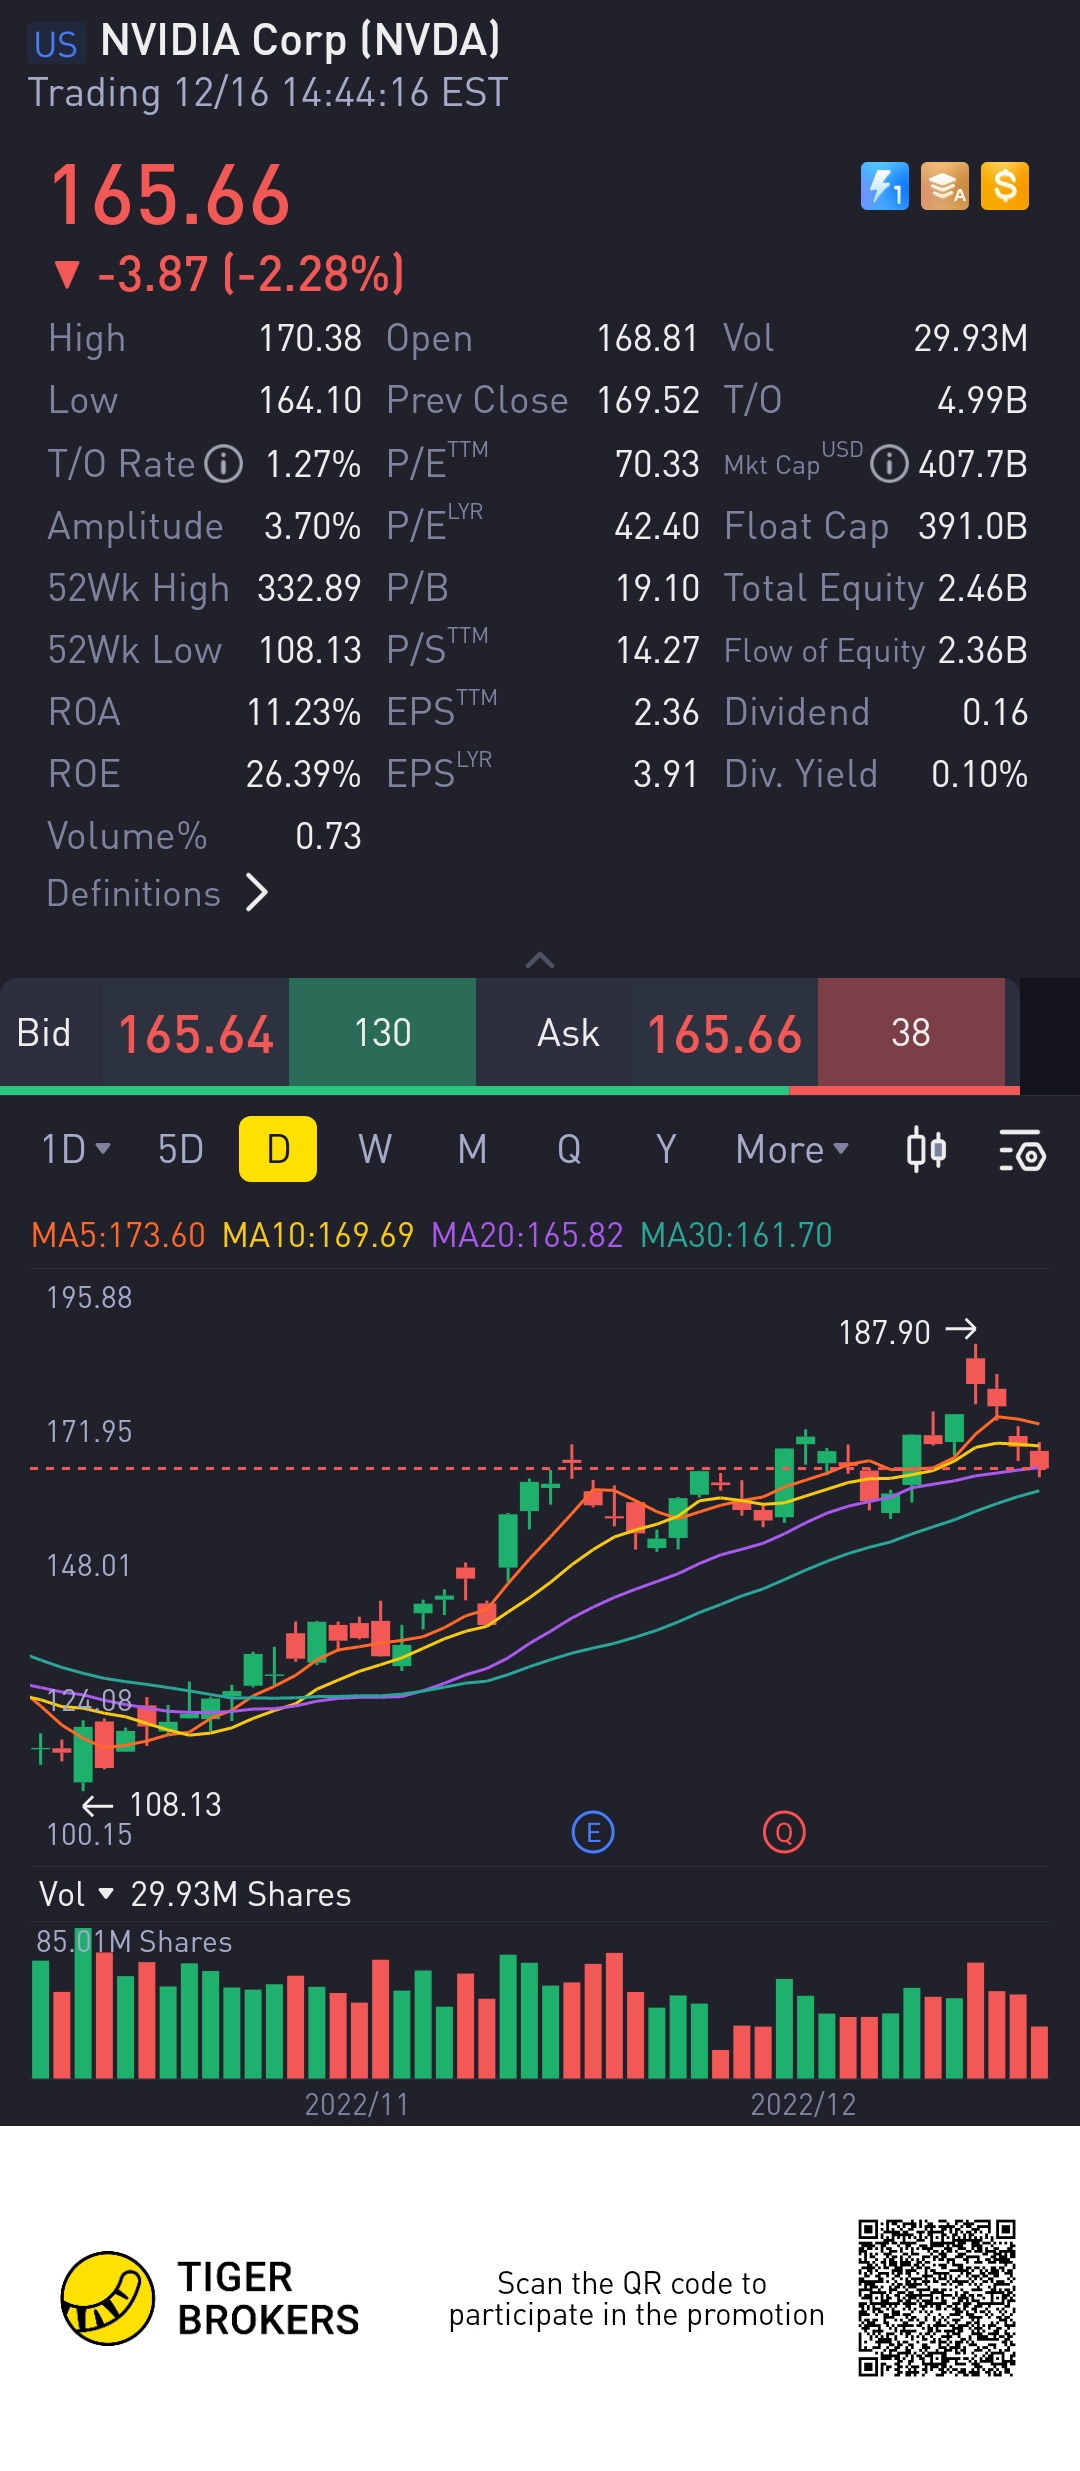
Task: Tap the bid/ask ratio bar
Action: coord(510,1091)
